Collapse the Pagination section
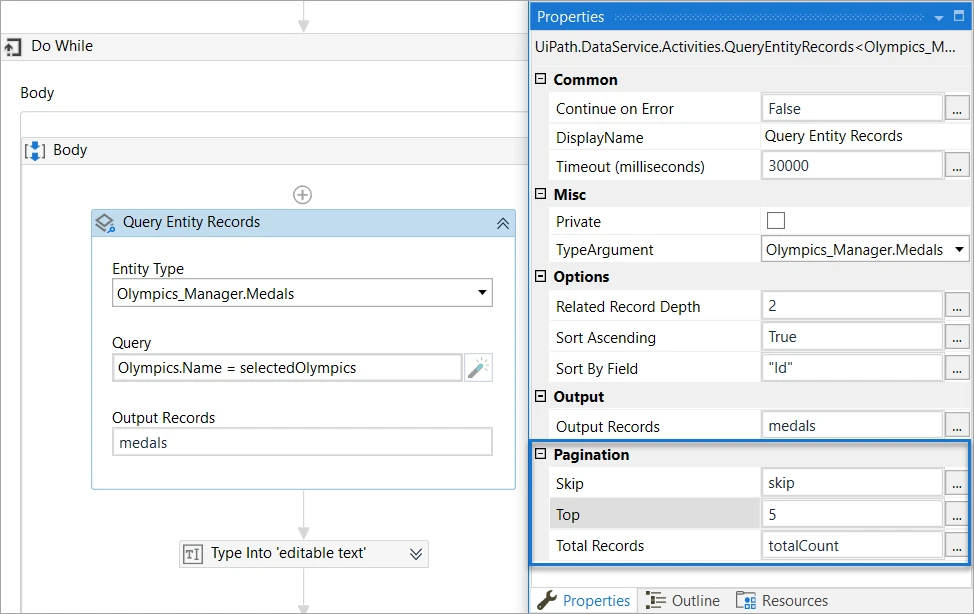Screen dimensions: 974x614 click(x=540, y=454)
